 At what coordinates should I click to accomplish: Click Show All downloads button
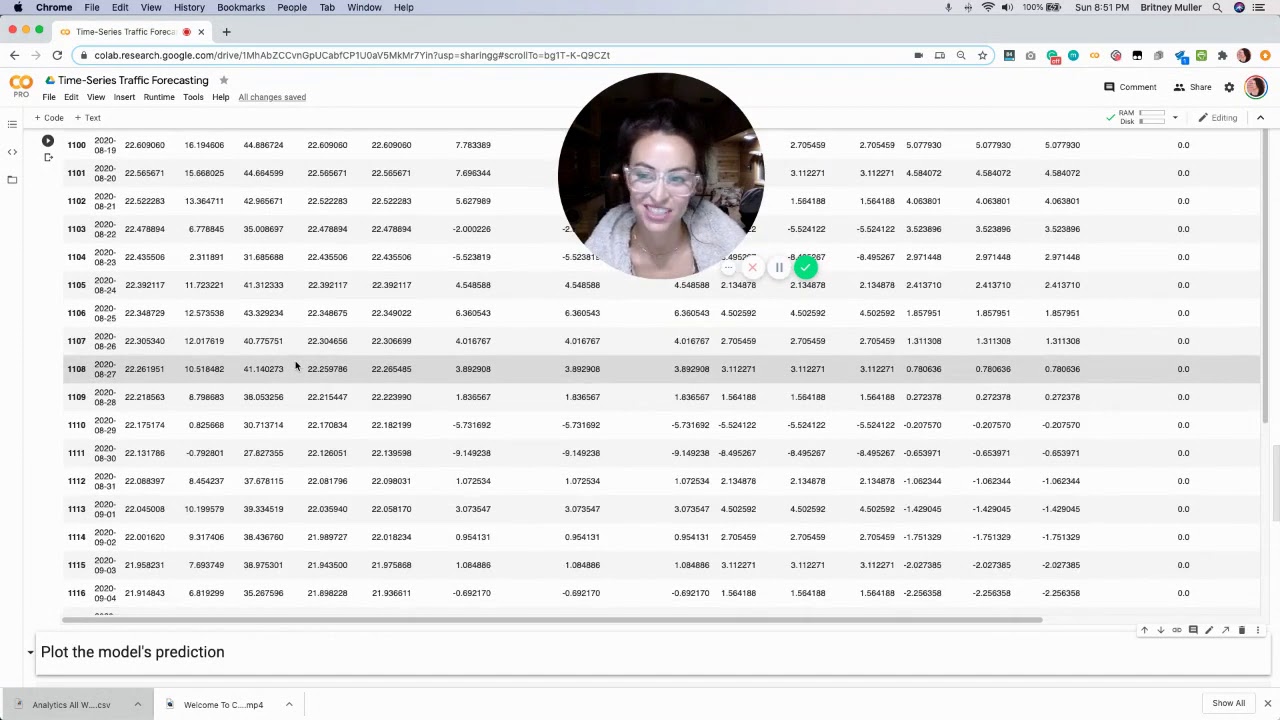click(x=1228, y=703)
